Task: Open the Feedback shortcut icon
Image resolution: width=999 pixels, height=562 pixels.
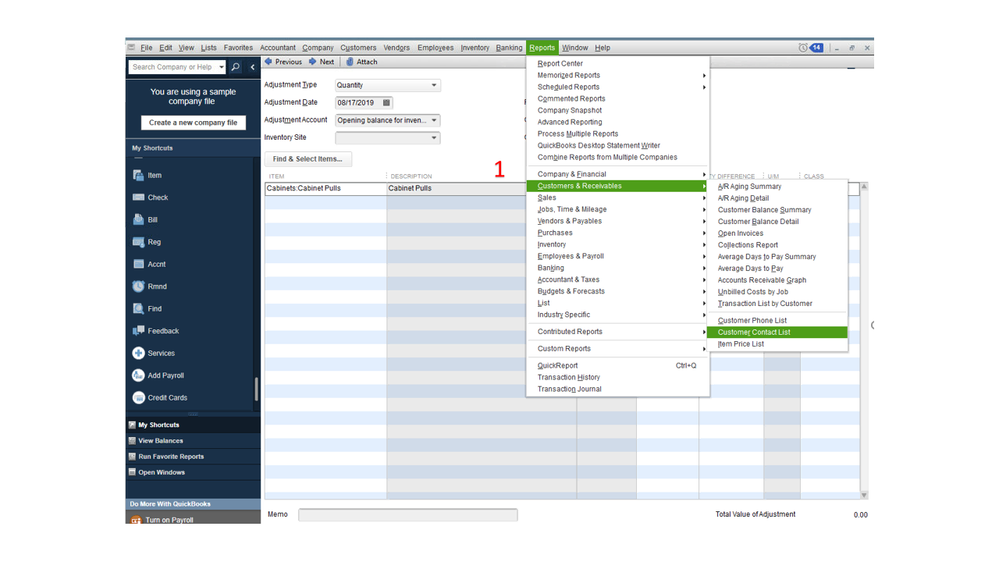Action: 138,331
